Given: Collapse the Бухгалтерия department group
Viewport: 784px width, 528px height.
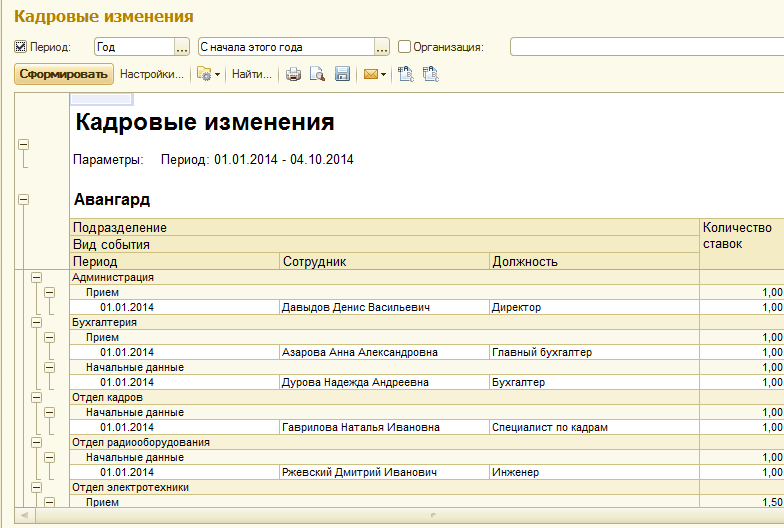Looking at the screenshot, I should point(36,322).
